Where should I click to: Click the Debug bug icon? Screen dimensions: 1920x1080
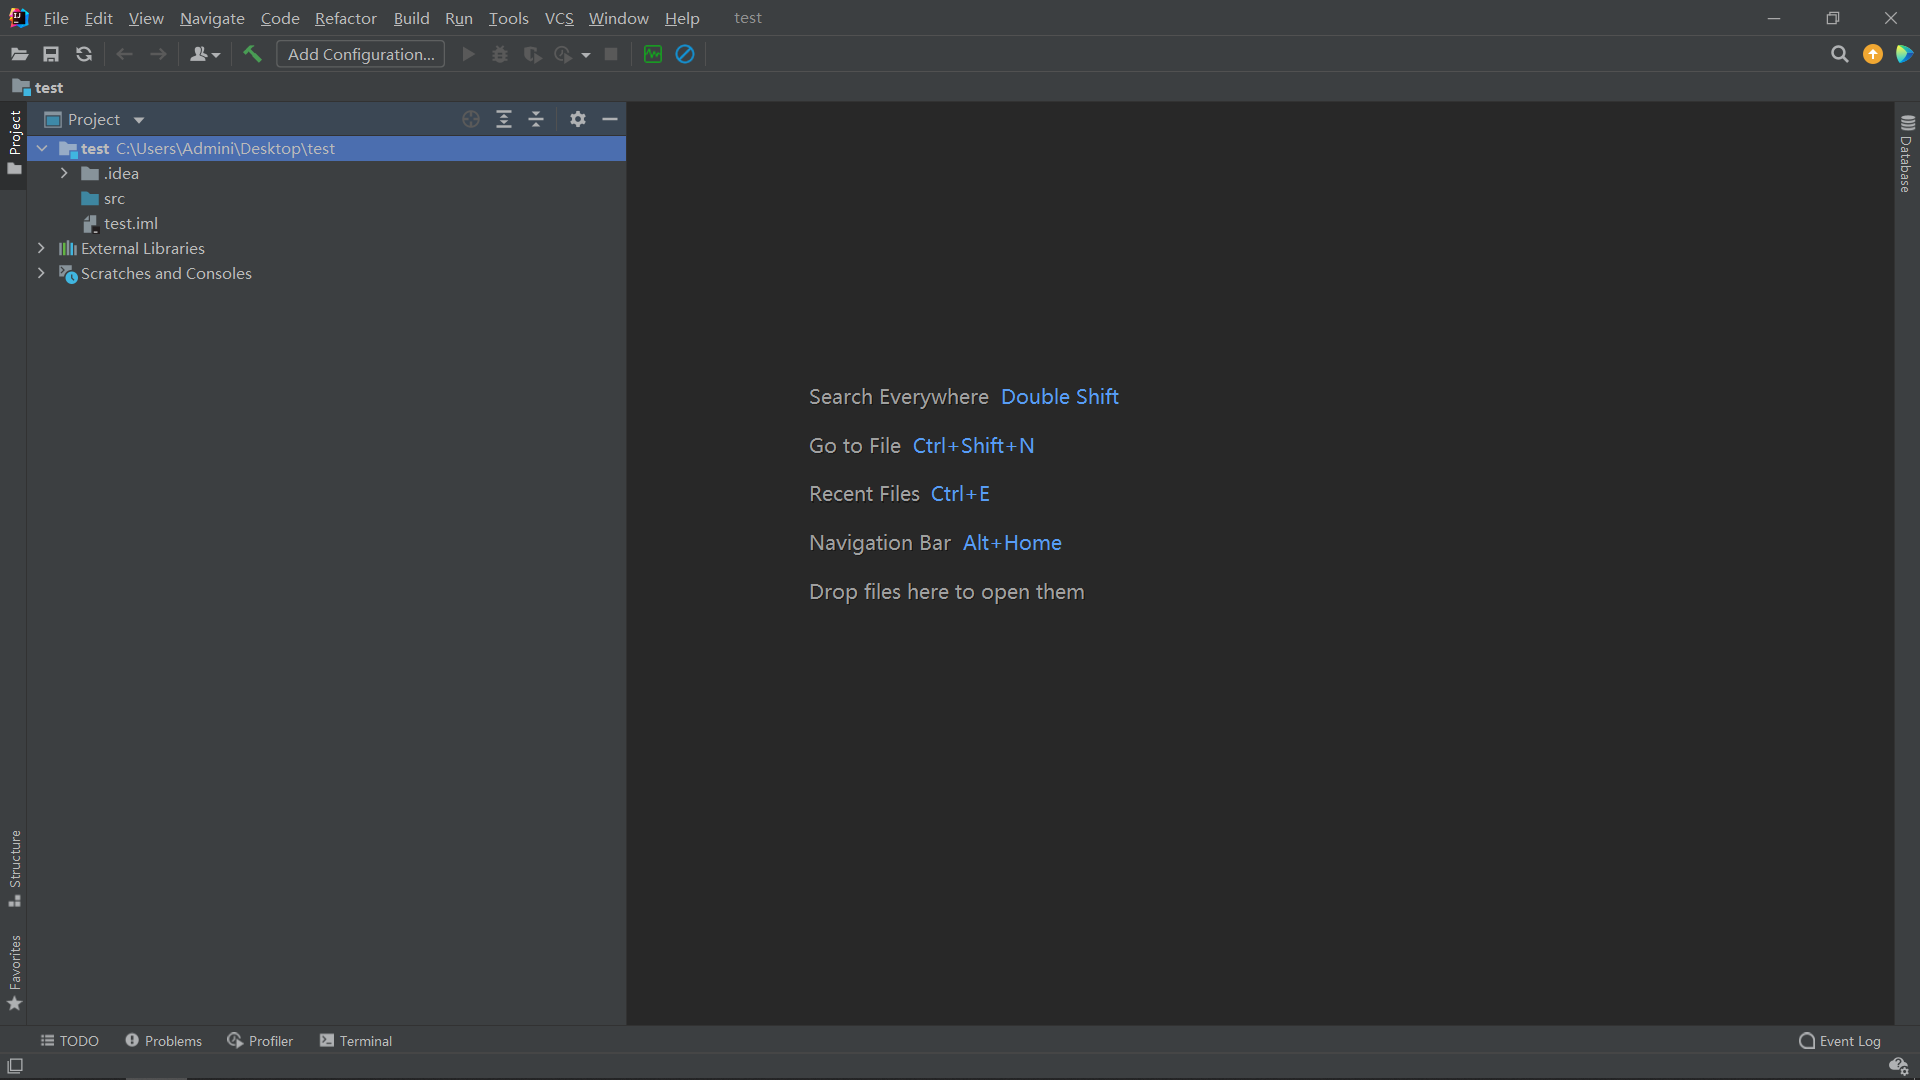pyautogui.click(x=500, y=54)
